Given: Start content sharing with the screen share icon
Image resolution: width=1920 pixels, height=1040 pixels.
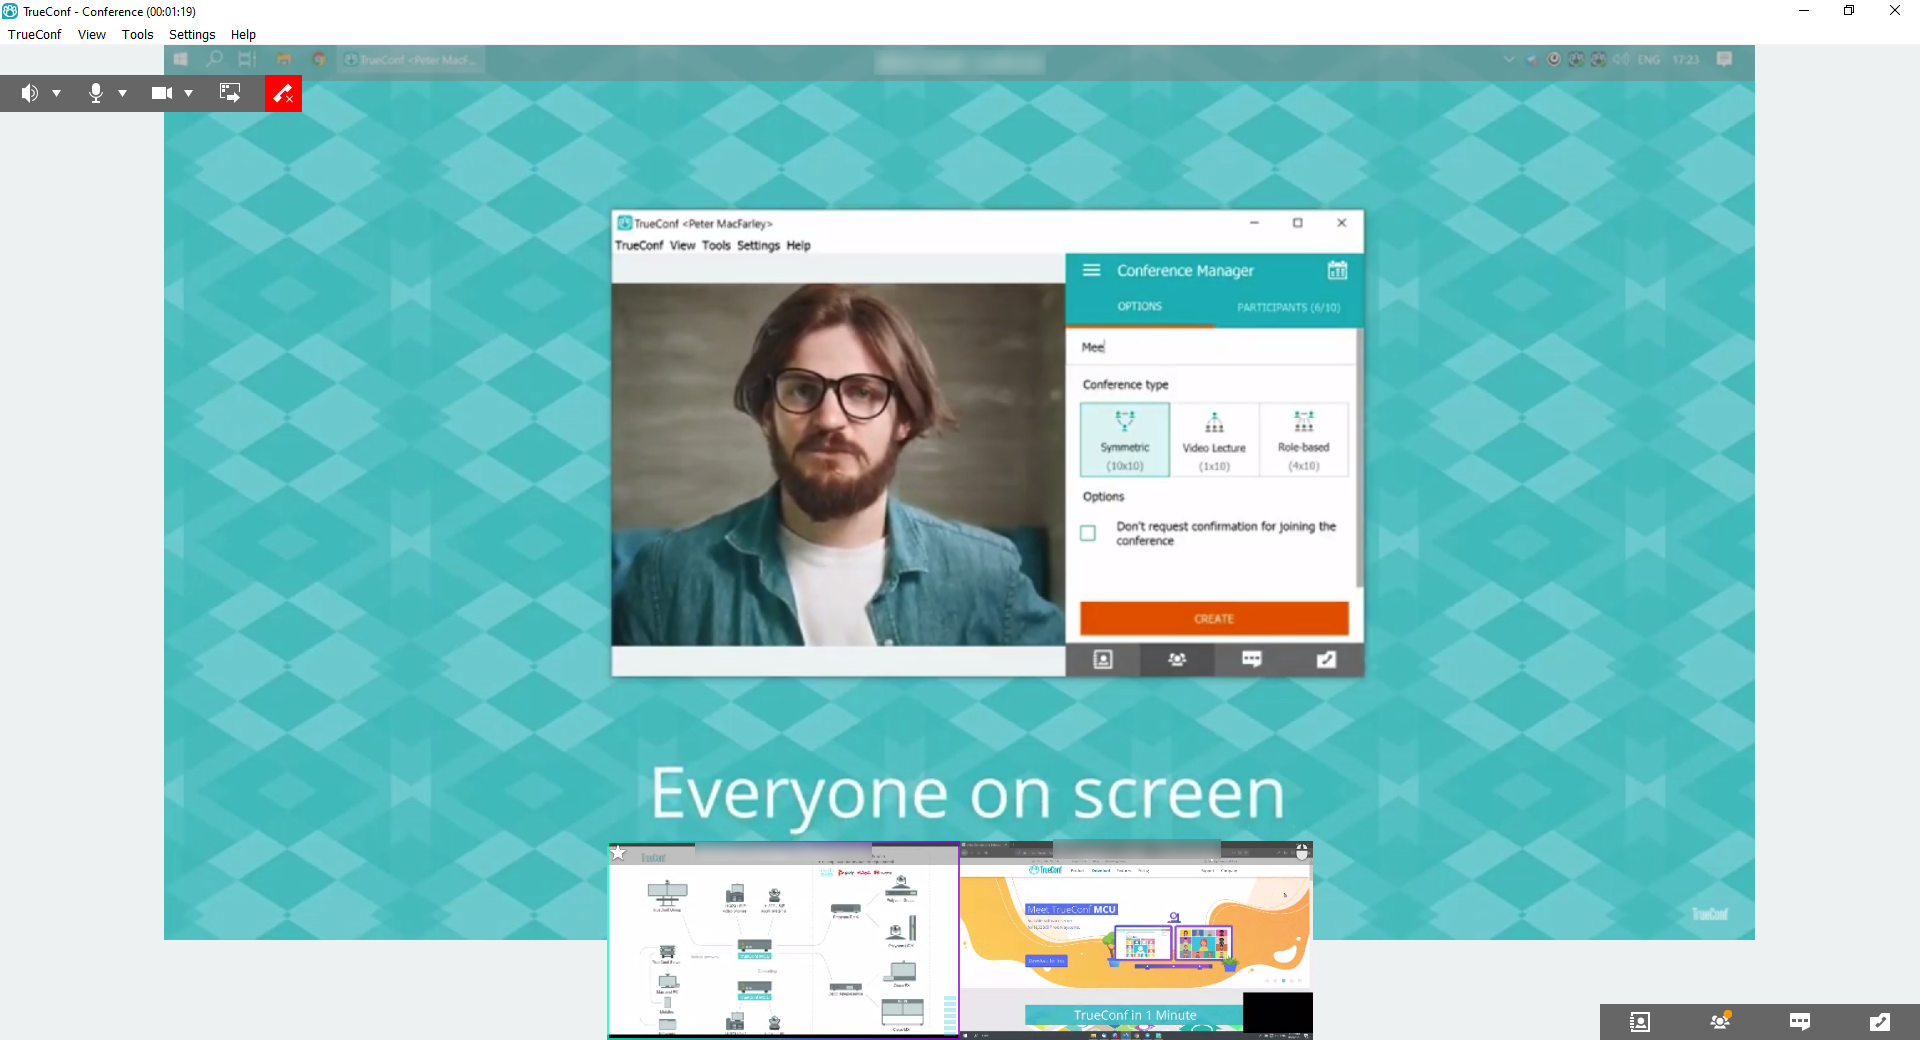Looking at the screenshot, I should tap(230, 93).
